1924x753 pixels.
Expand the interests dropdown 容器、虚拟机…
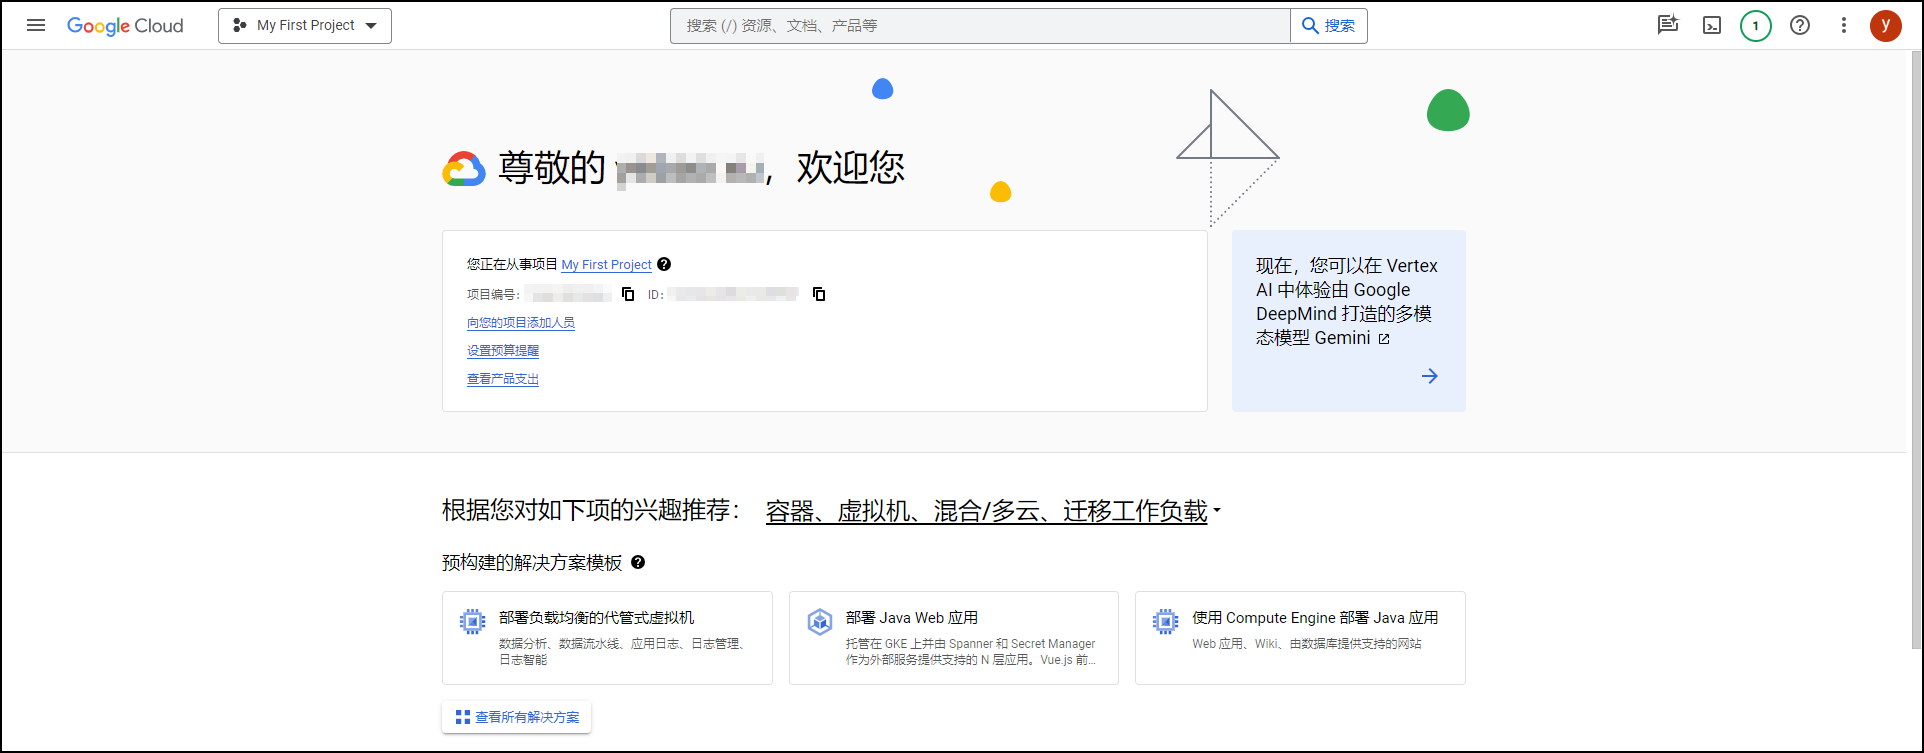click(993, 511)
